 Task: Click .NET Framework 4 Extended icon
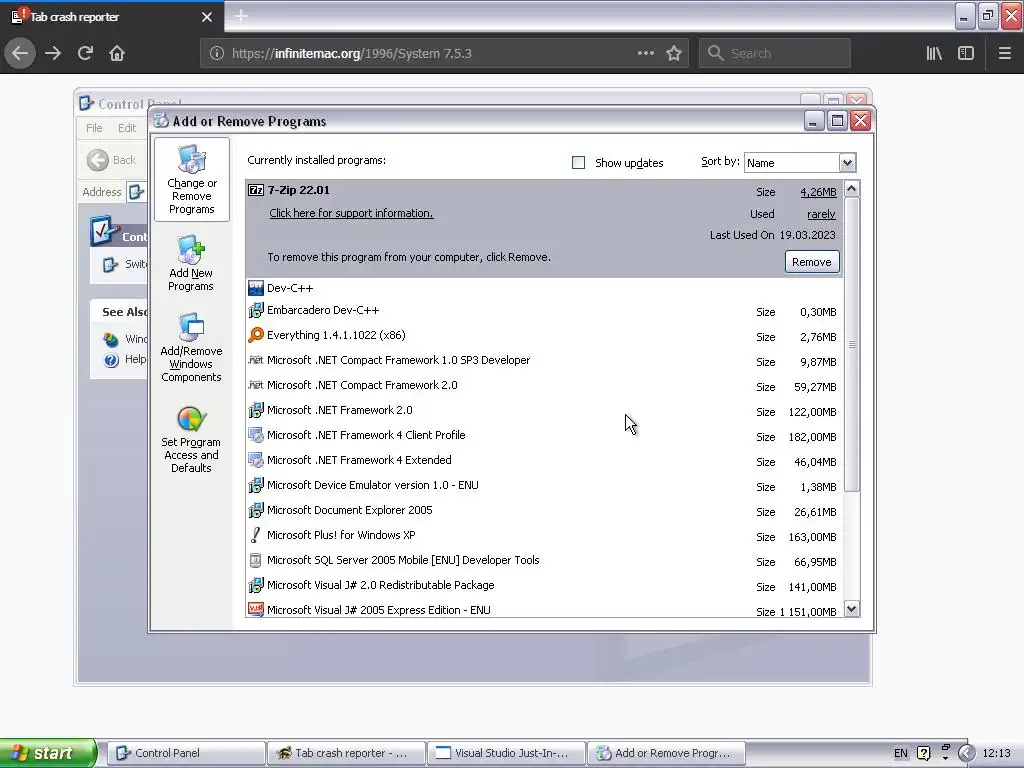256,460
